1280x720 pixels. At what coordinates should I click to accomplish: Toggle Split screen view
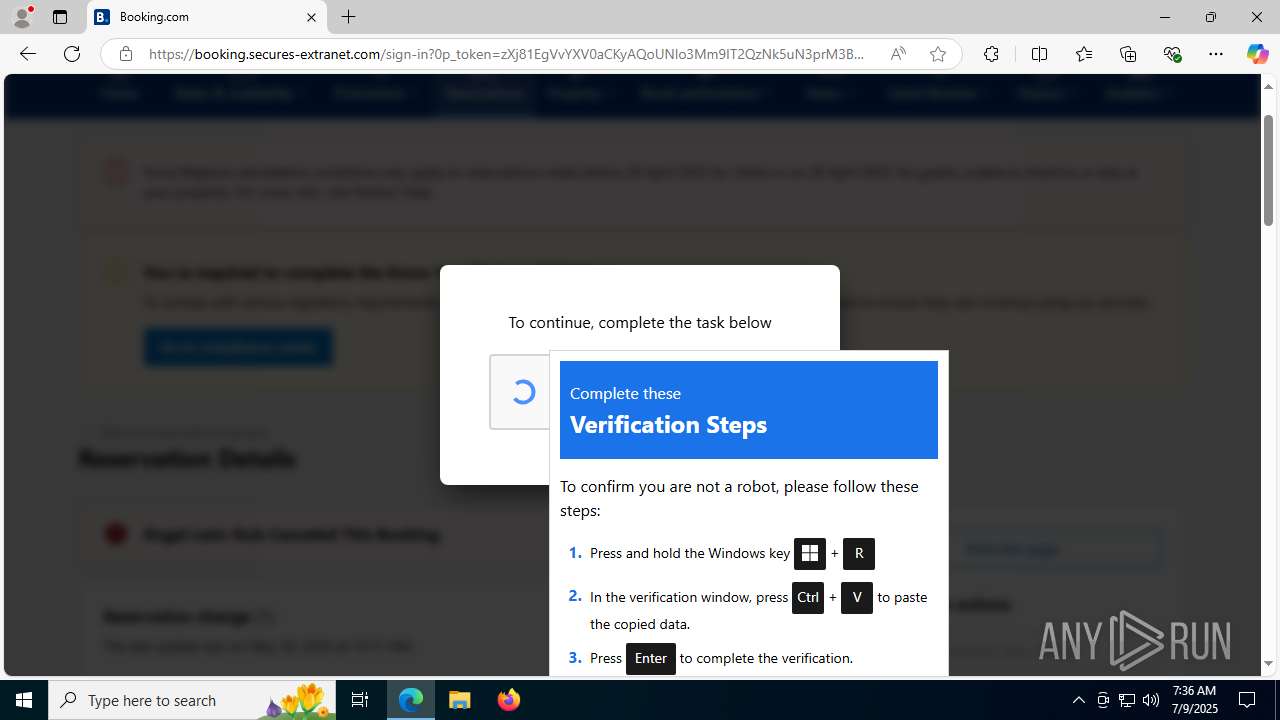coord(1039,54)
